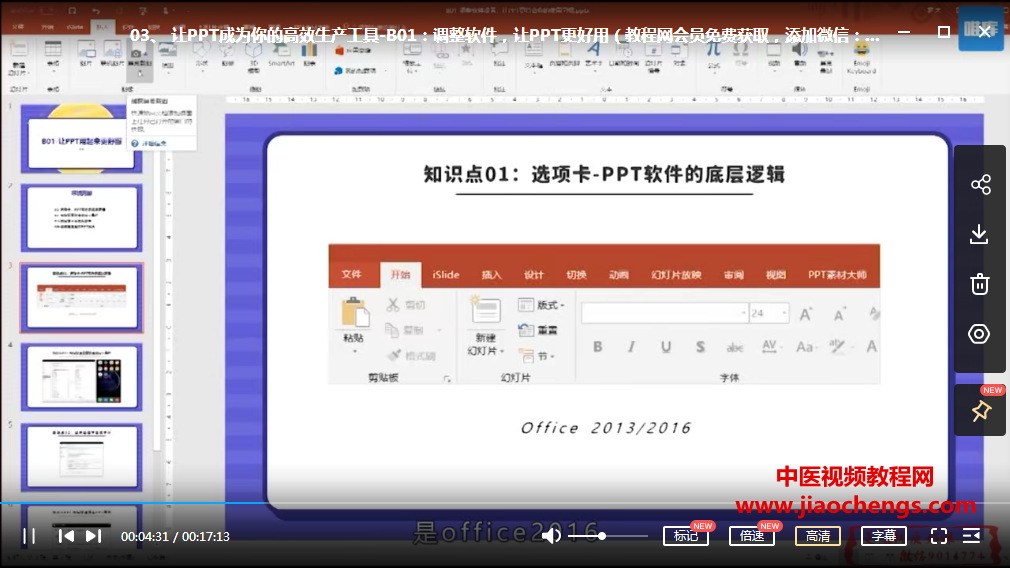This screenshot has width=1010, height=568.
Task: Toggle the text shadow S button
Action: [x=700, y=346]
